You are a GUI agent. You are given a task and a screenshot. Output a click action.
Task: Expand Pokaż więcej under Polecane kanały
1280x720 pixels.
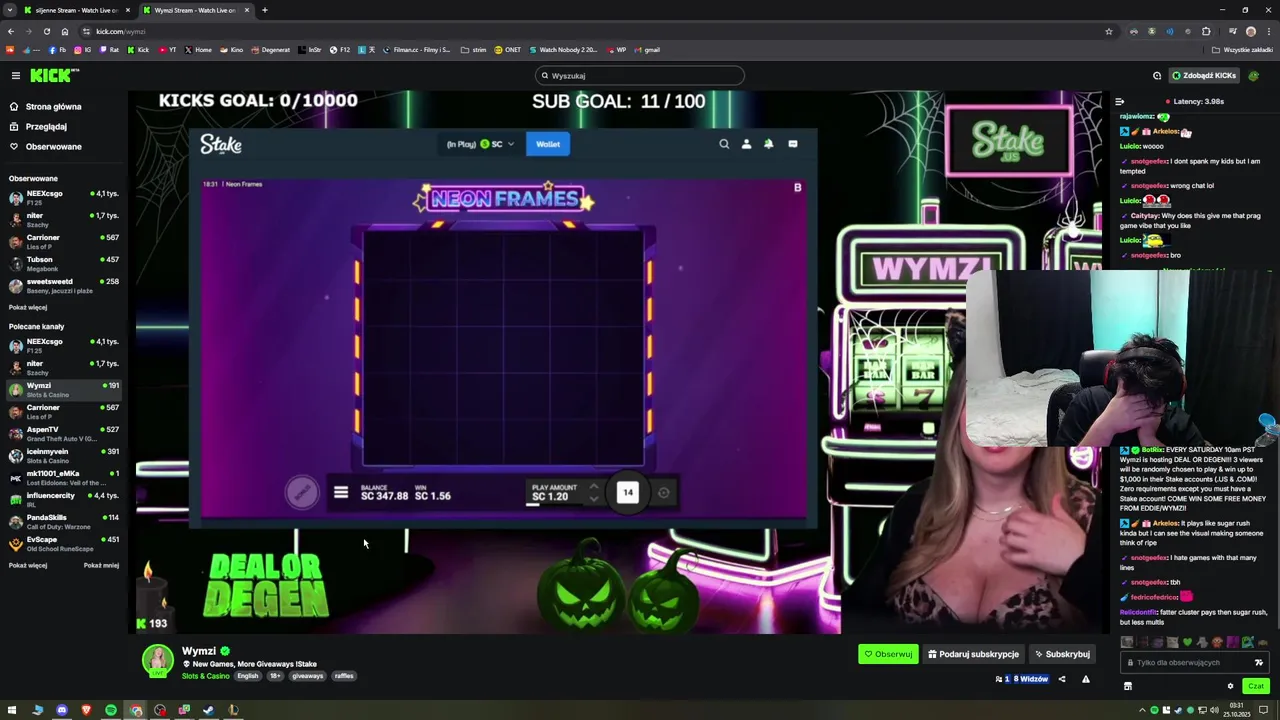(x=28, y=566)
